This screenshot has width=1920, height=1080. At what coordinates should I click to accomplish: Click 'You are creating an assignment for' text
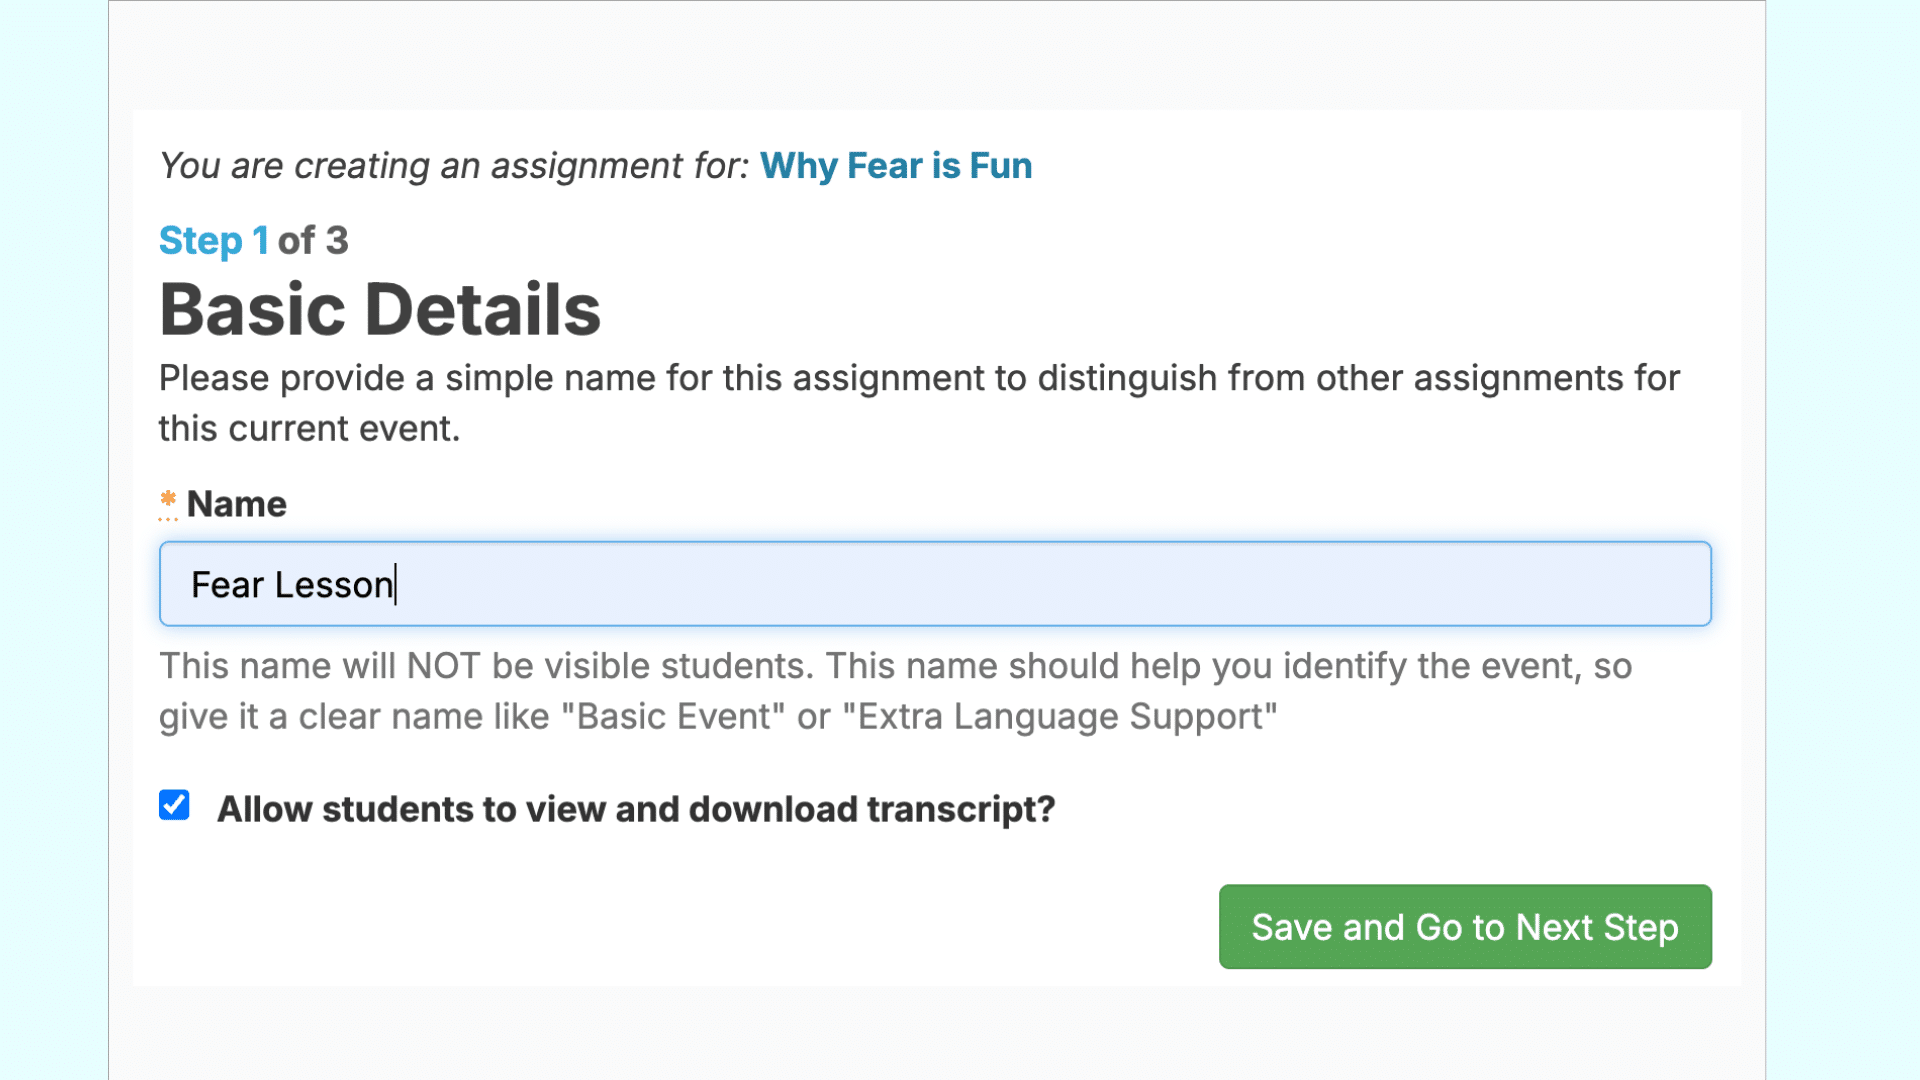point(454,166)
